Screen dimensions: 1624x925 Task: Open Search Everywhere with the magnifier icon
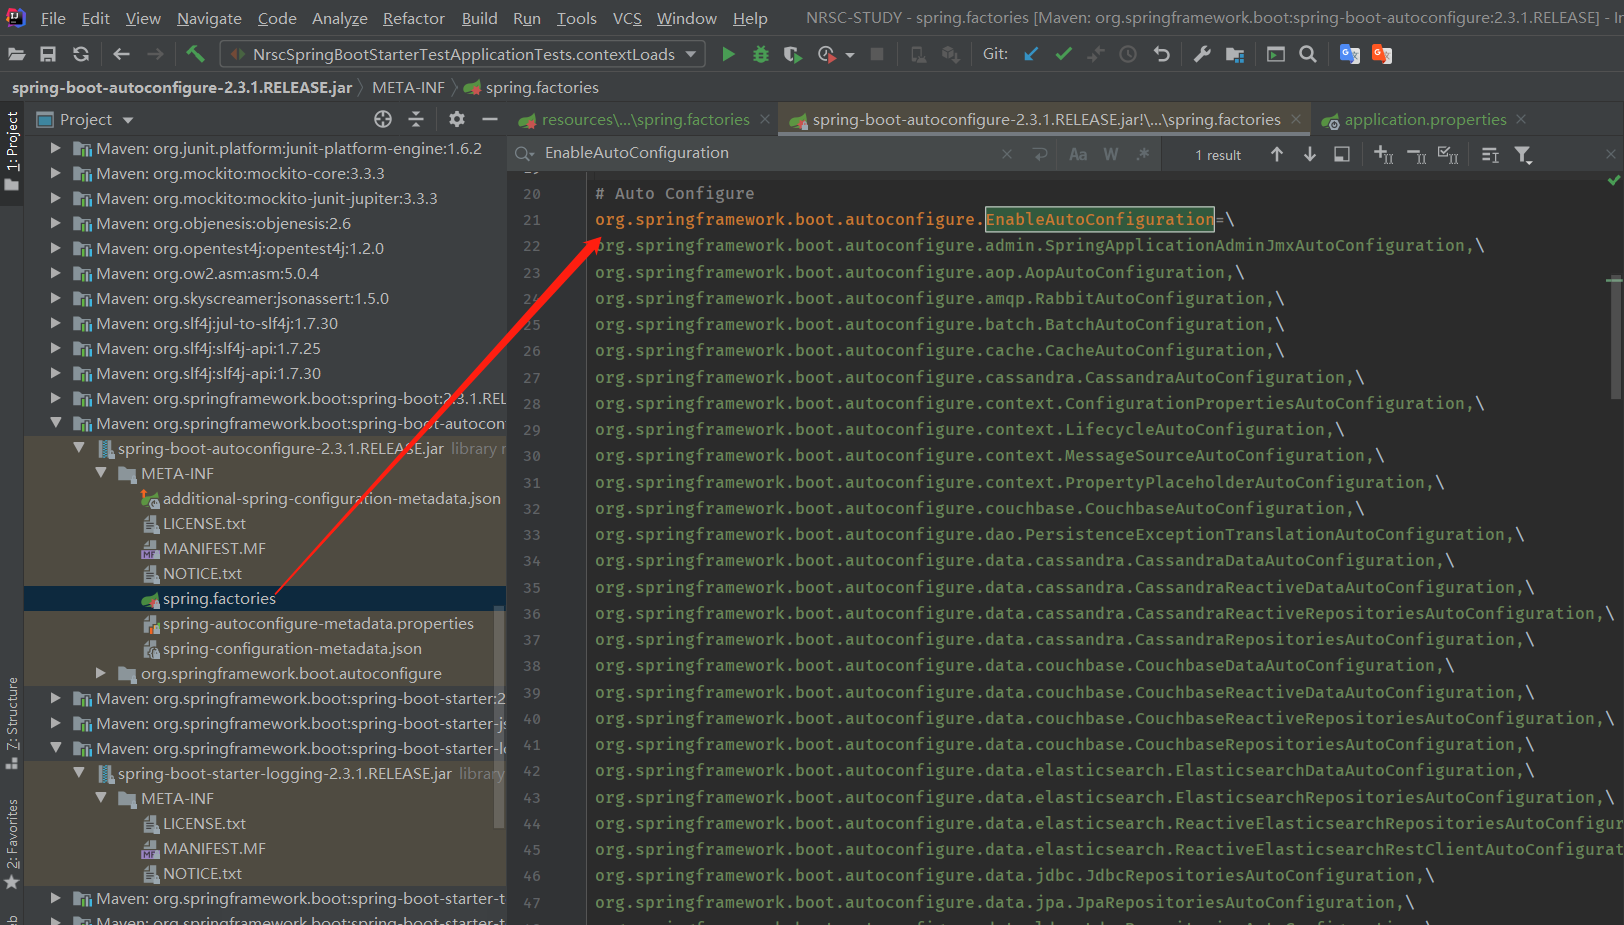tap(1308, 54)
